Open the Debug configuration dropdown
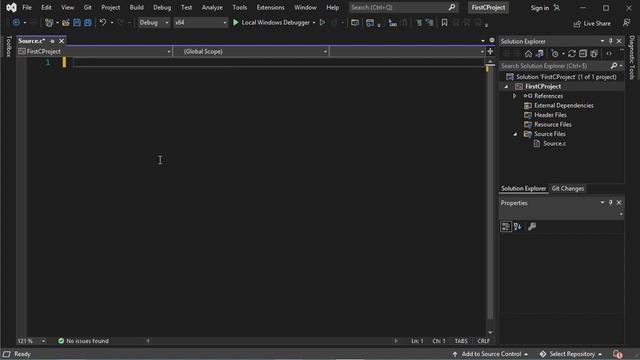640x360 pixels. tap(153, 22)
